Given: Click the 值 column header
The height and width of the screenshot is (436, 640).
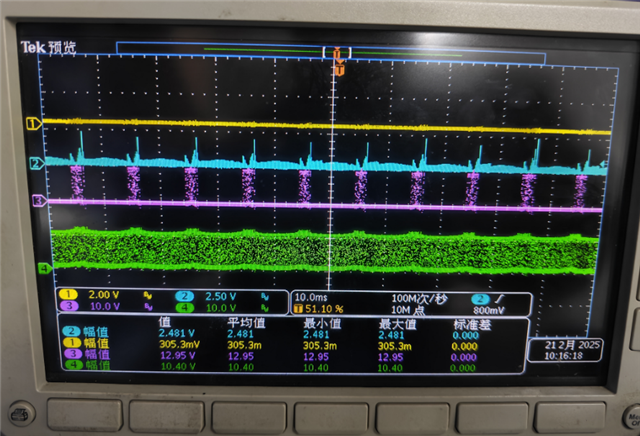Looking at the screenshot, I should tap(164, 322).
